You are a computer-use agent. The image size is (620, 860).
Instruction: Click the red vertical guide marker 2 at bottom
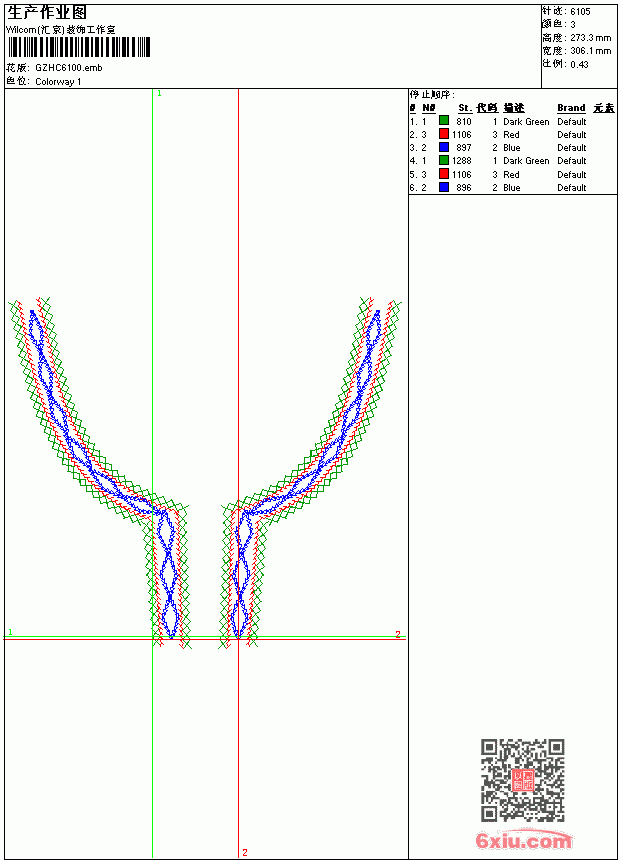[x=245, y=852]
